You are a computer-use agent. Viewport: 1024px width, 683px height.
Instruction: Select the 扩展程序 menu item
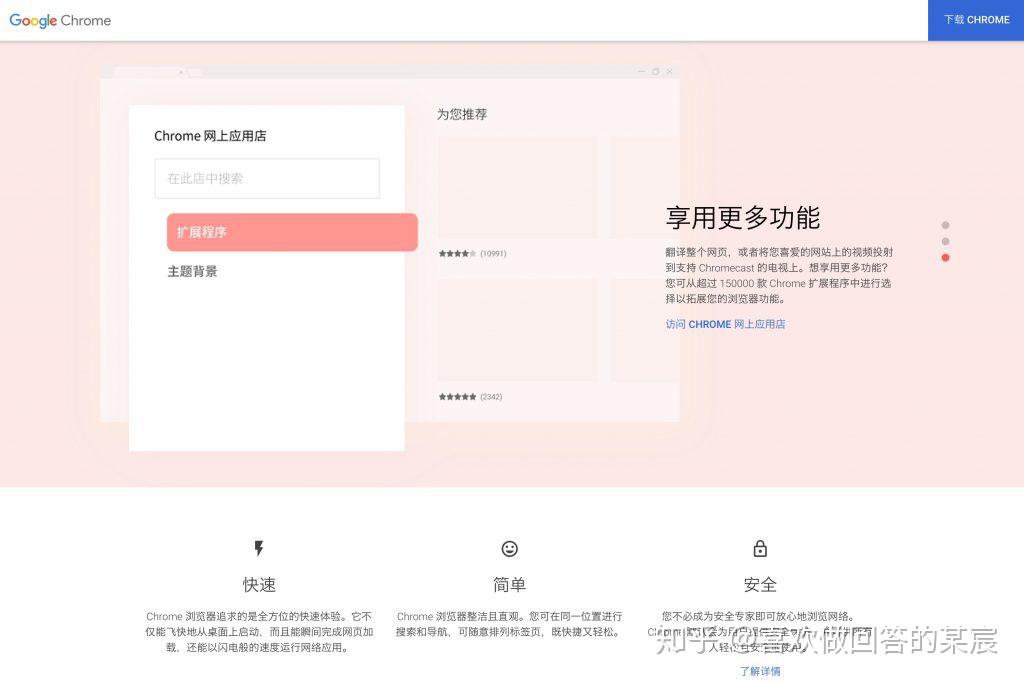click(x=291, y=232)
